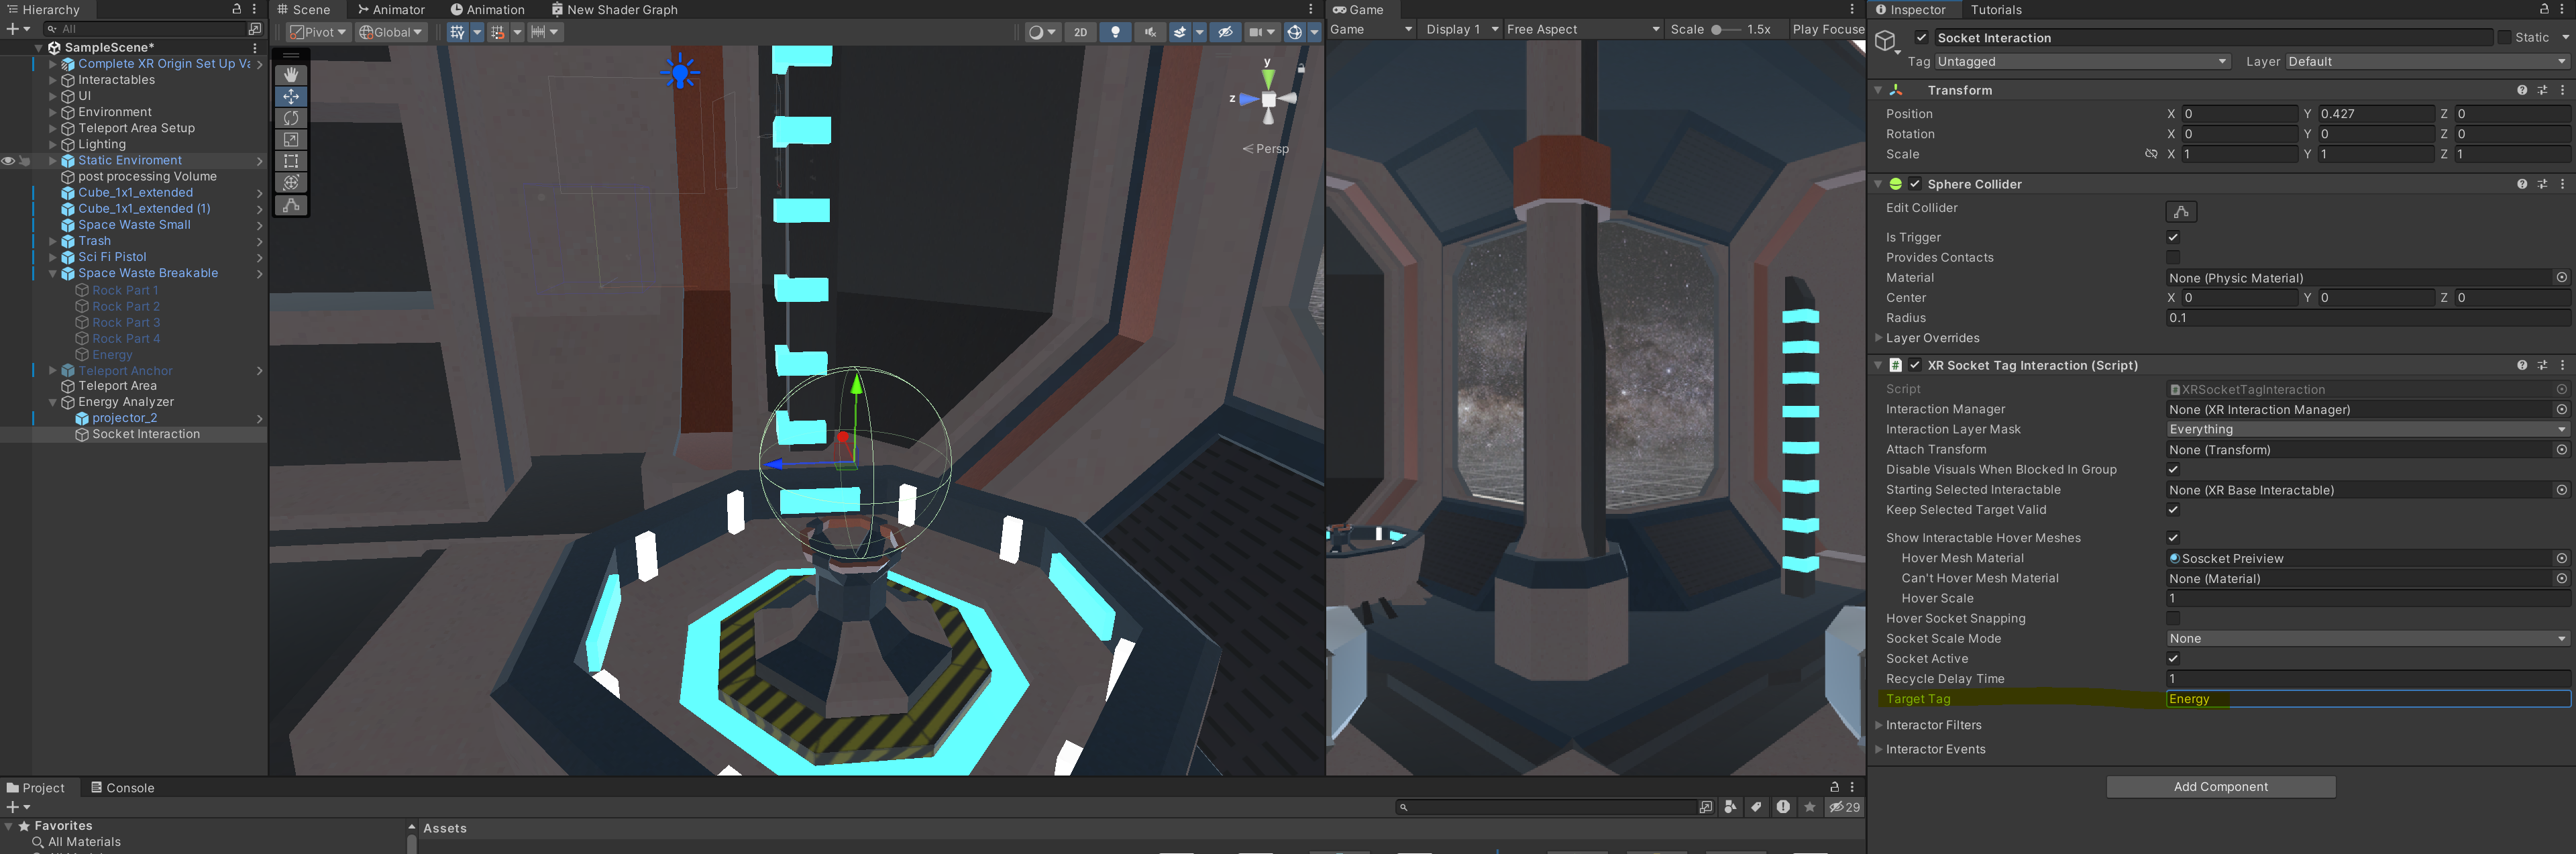The height and width of the screenshot is (854, 2576).
Task: Select the Rotate tool
Action: (291, 118)
